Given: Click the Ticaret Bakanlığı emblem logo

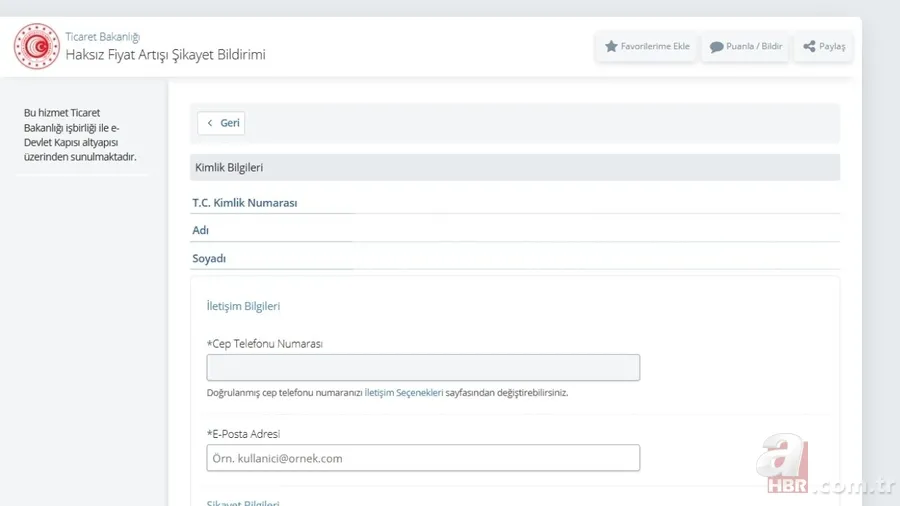Looking at the screenshot, I should [36, 46].
